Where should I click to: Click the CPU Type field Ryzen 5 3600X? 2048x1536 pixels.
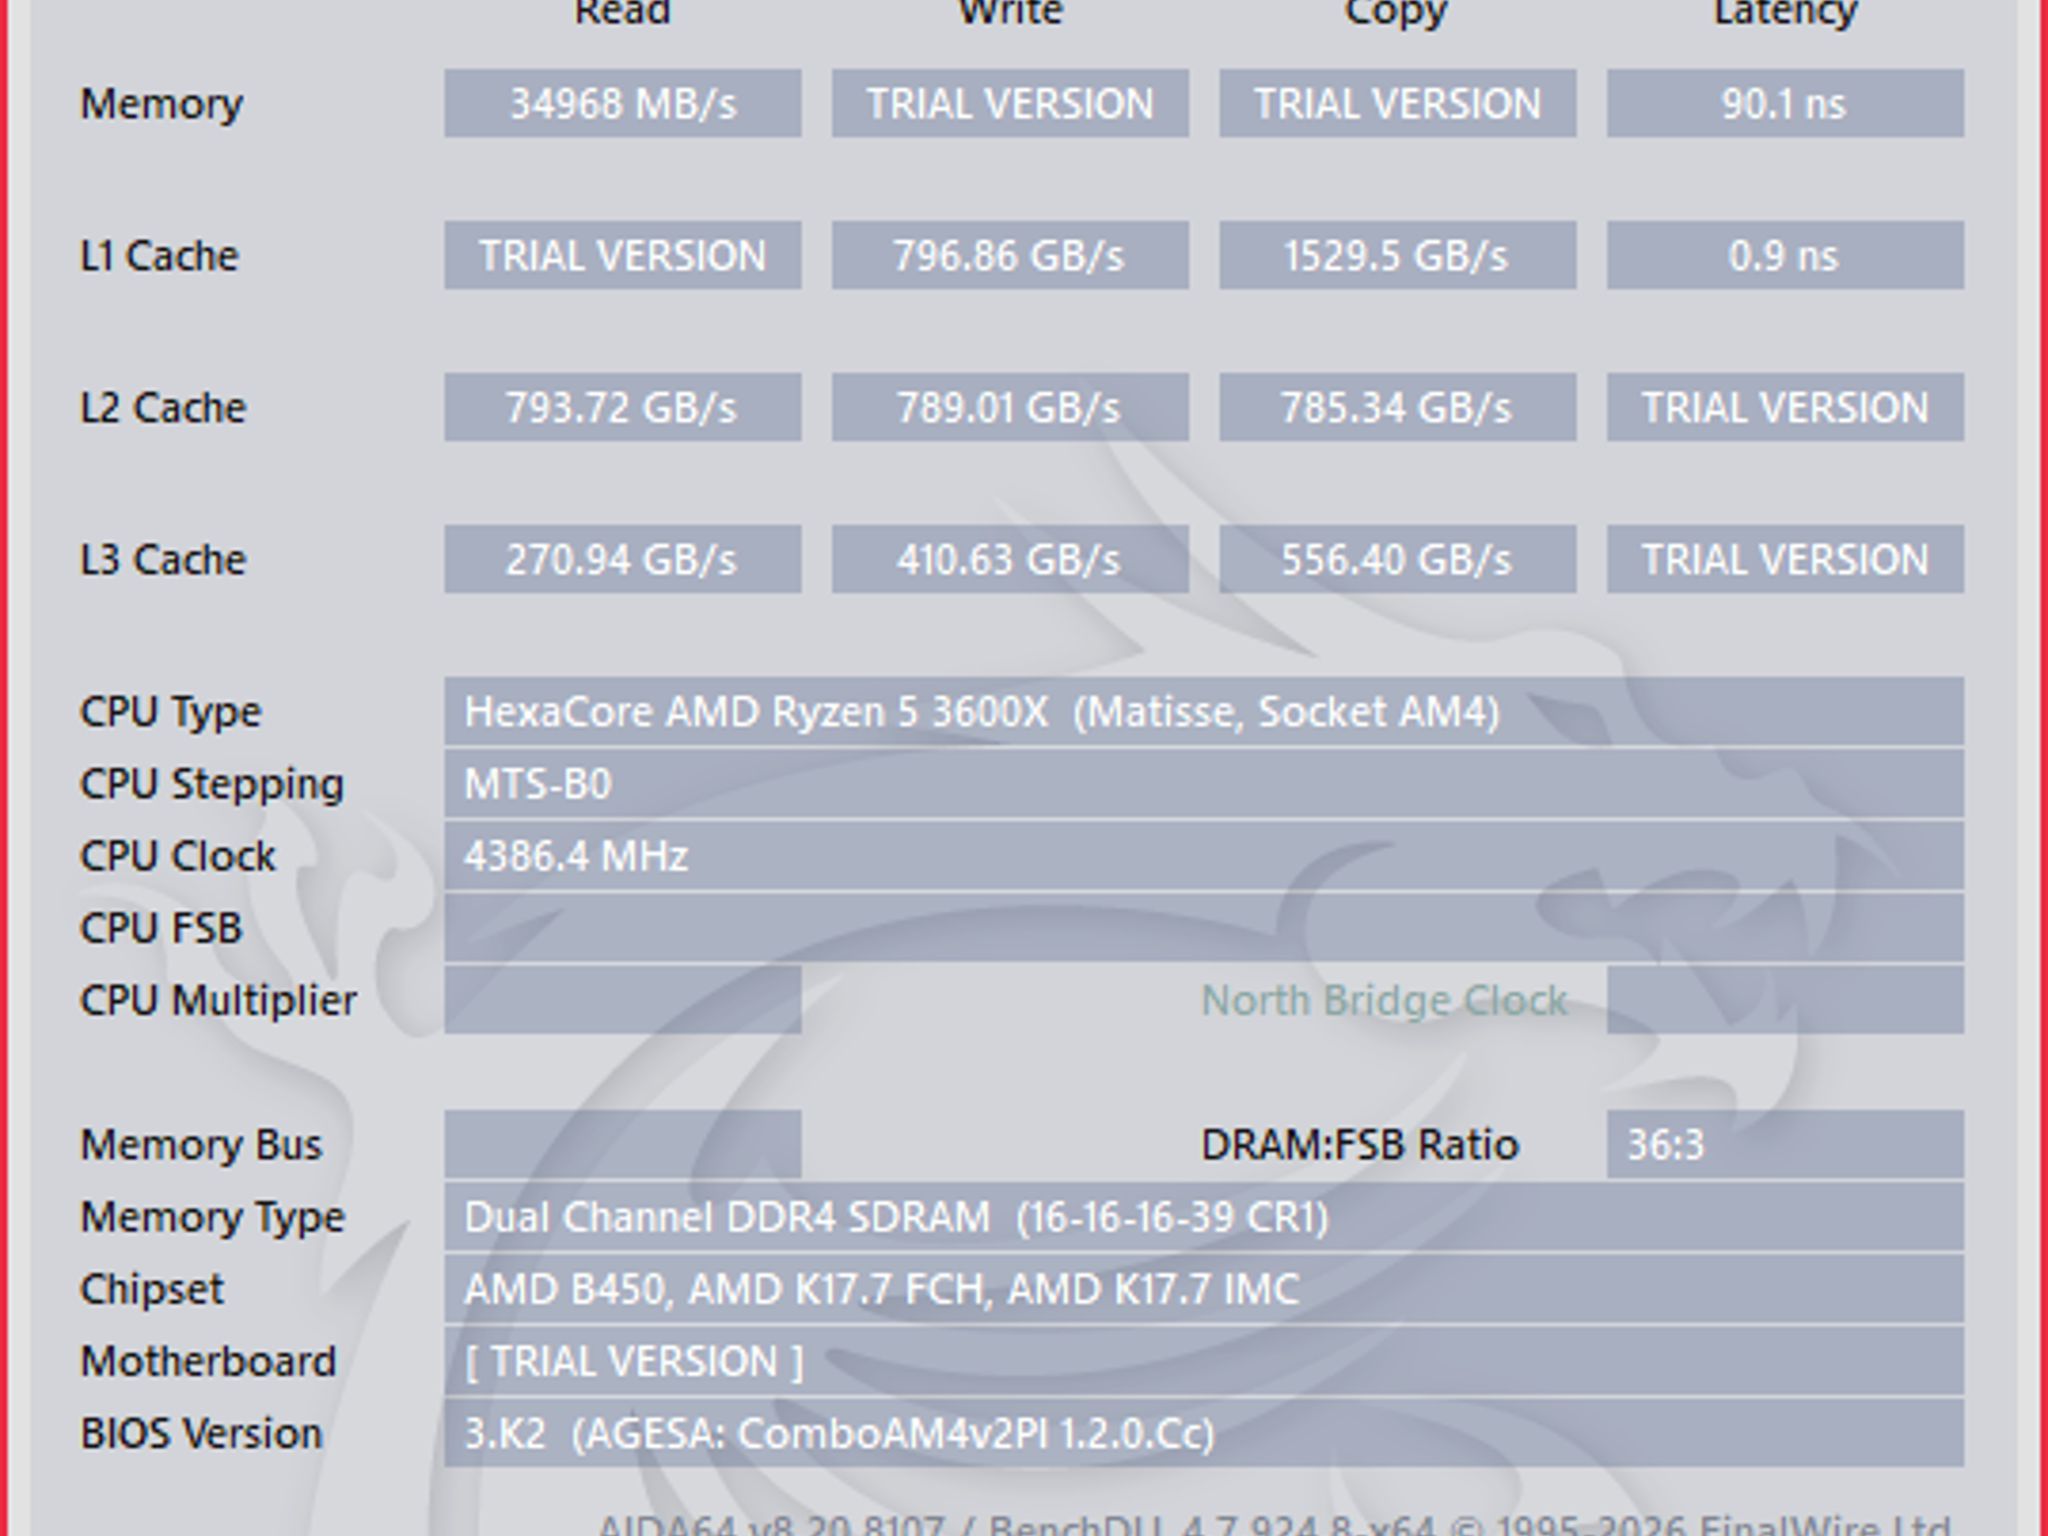coord(1204,711)
